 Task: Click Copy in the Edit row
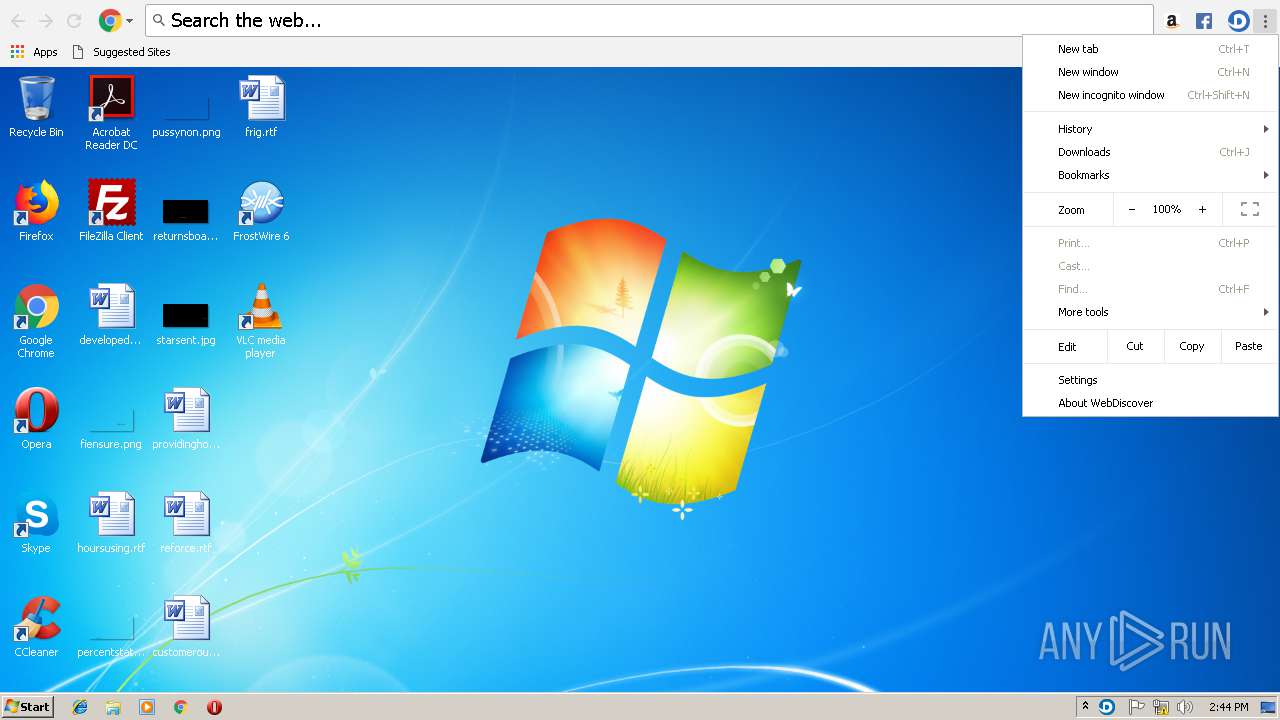1192,346
